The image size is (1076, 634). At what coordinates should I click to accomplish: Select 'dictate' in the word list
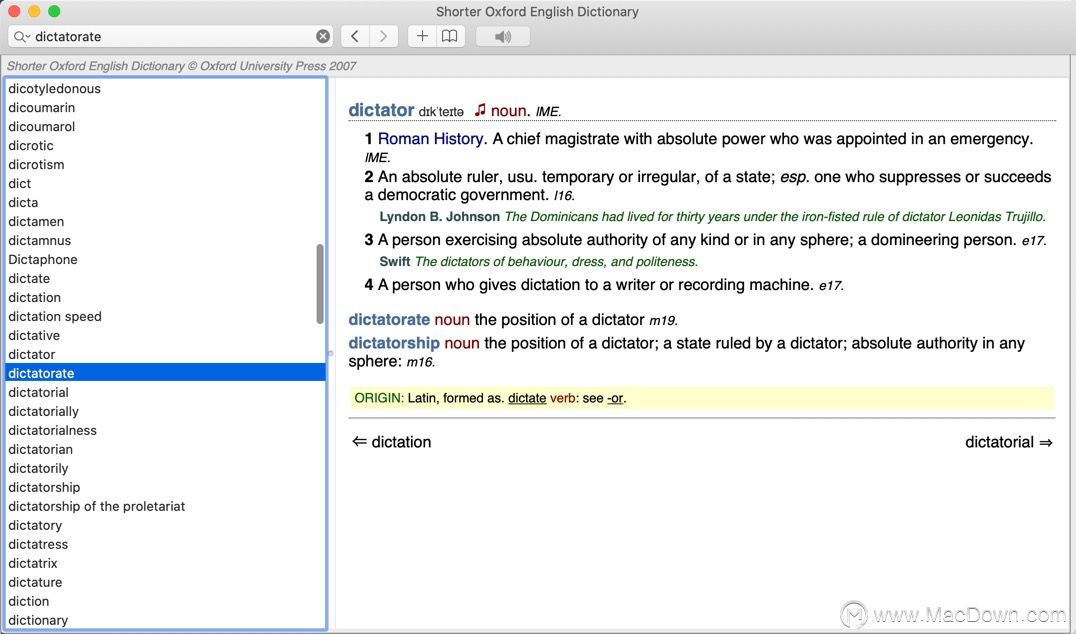[165, 279]
